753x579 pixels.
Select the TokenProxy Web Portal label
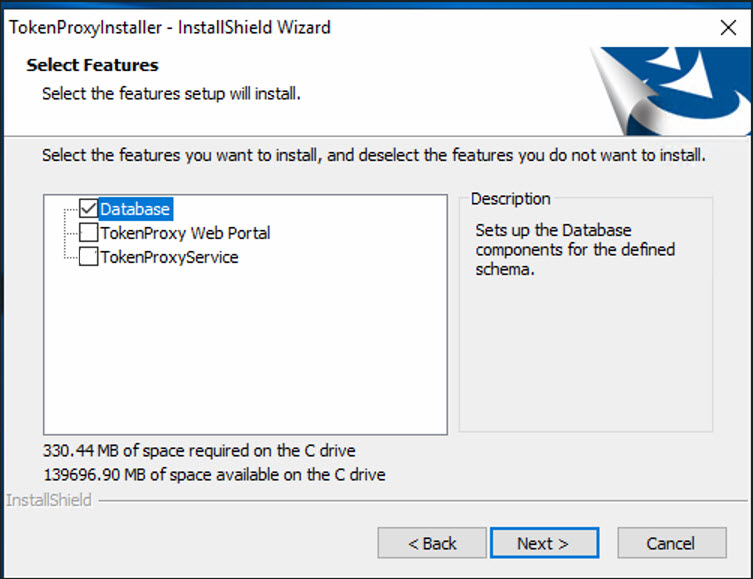tap(185, 233)
